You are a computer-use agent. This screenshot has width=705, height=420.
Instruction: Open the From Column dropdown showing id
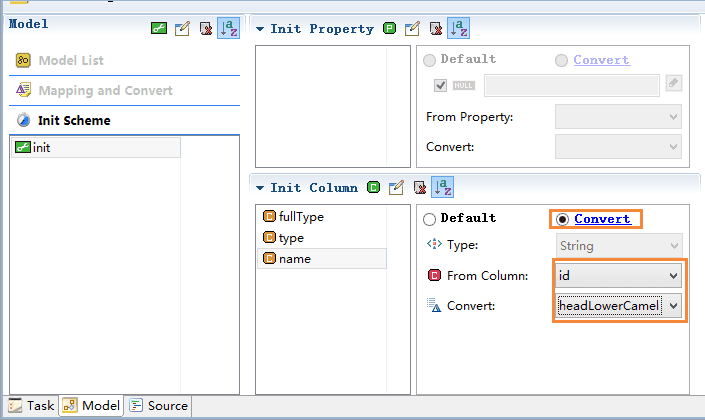click(x=619, y=275)
